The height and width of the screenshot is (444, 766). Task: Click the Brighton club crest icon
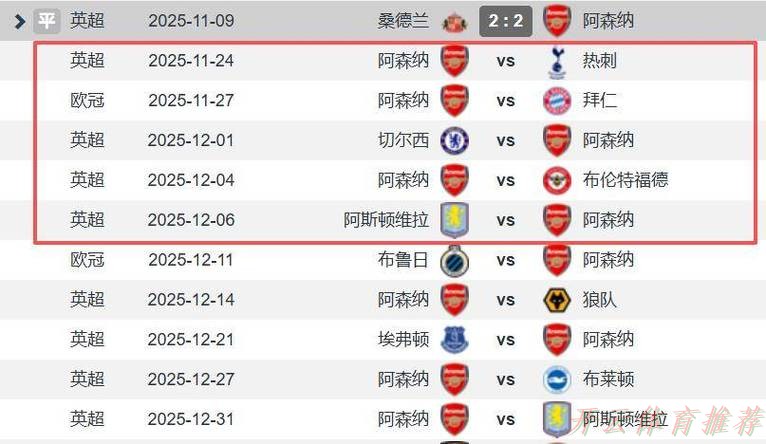click(557, 380)
